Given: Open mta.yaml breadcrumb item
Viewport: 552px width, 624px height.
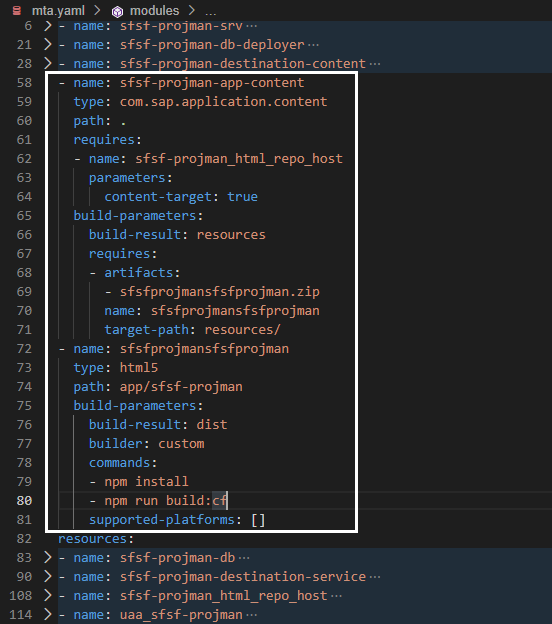Looking at the screenshot, I should 58,11.
